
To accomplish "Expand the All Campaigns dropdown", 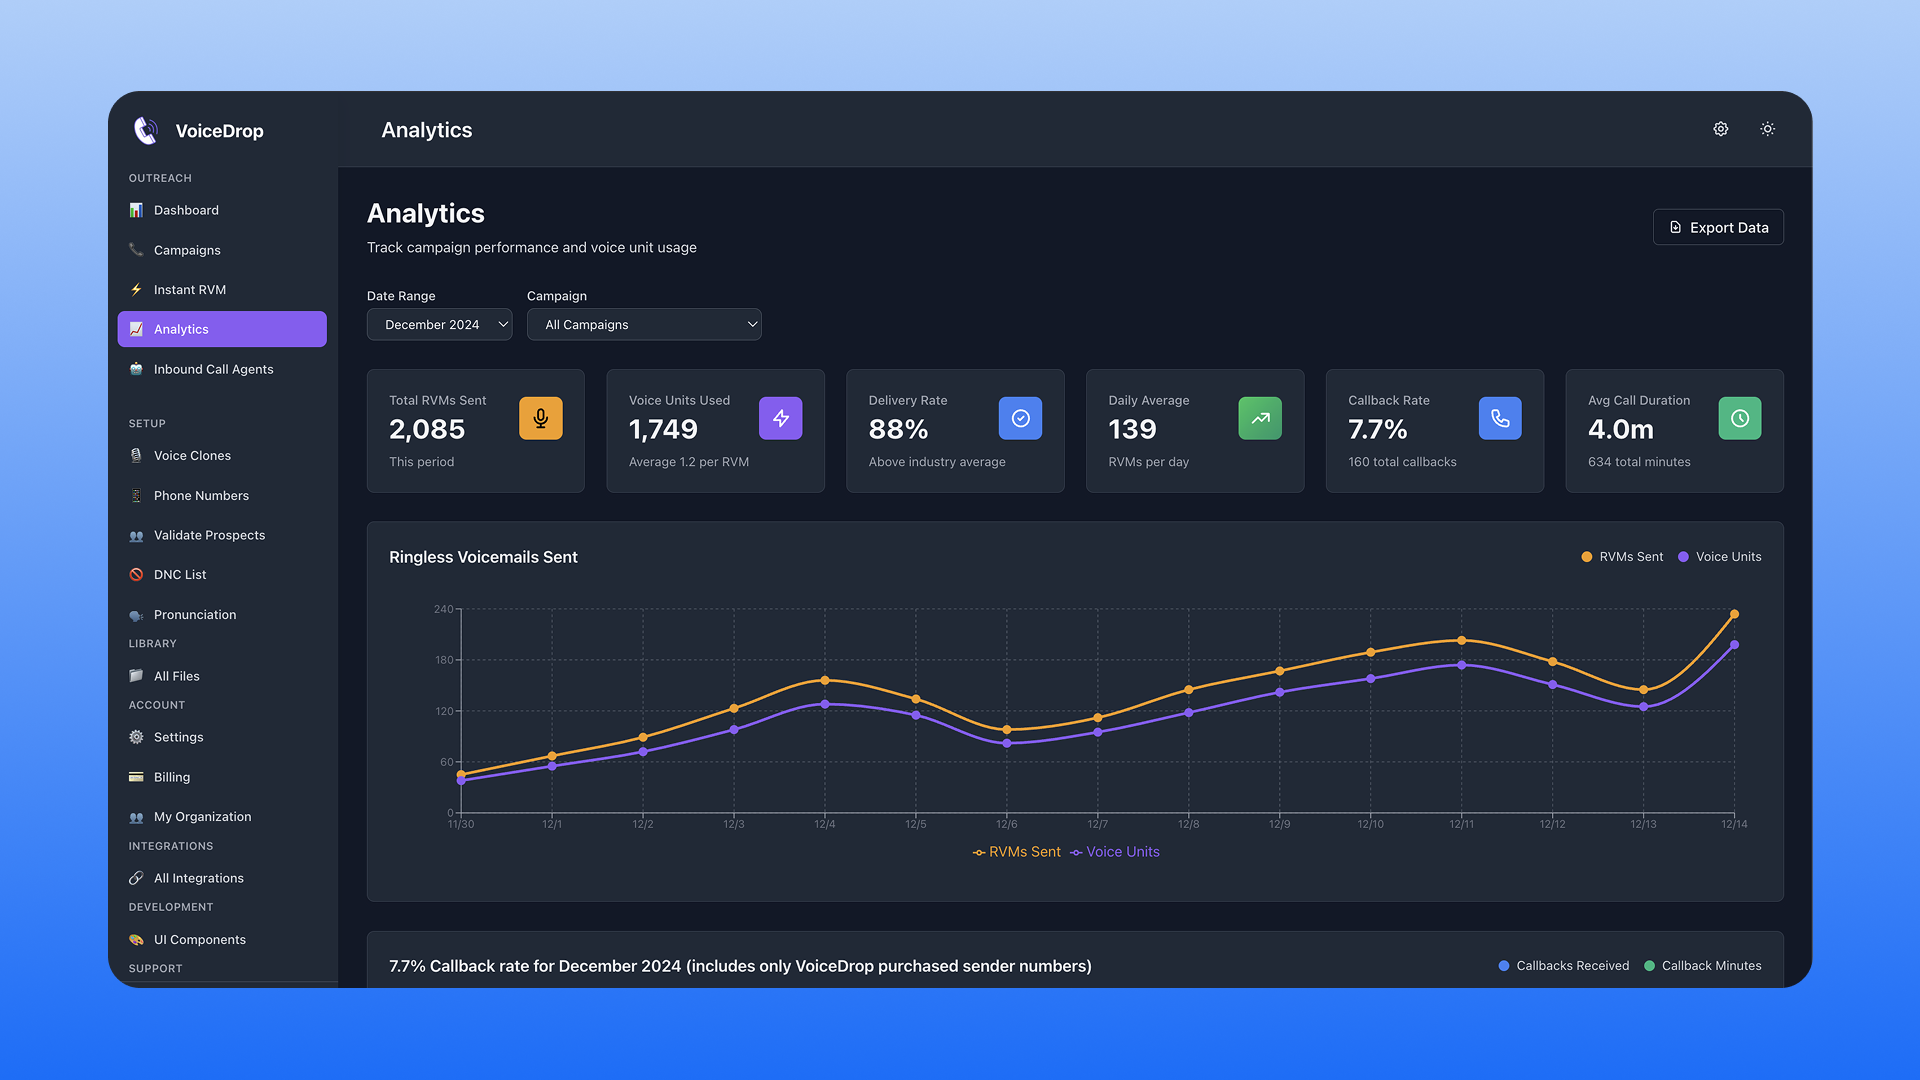I will click(644, 325).
